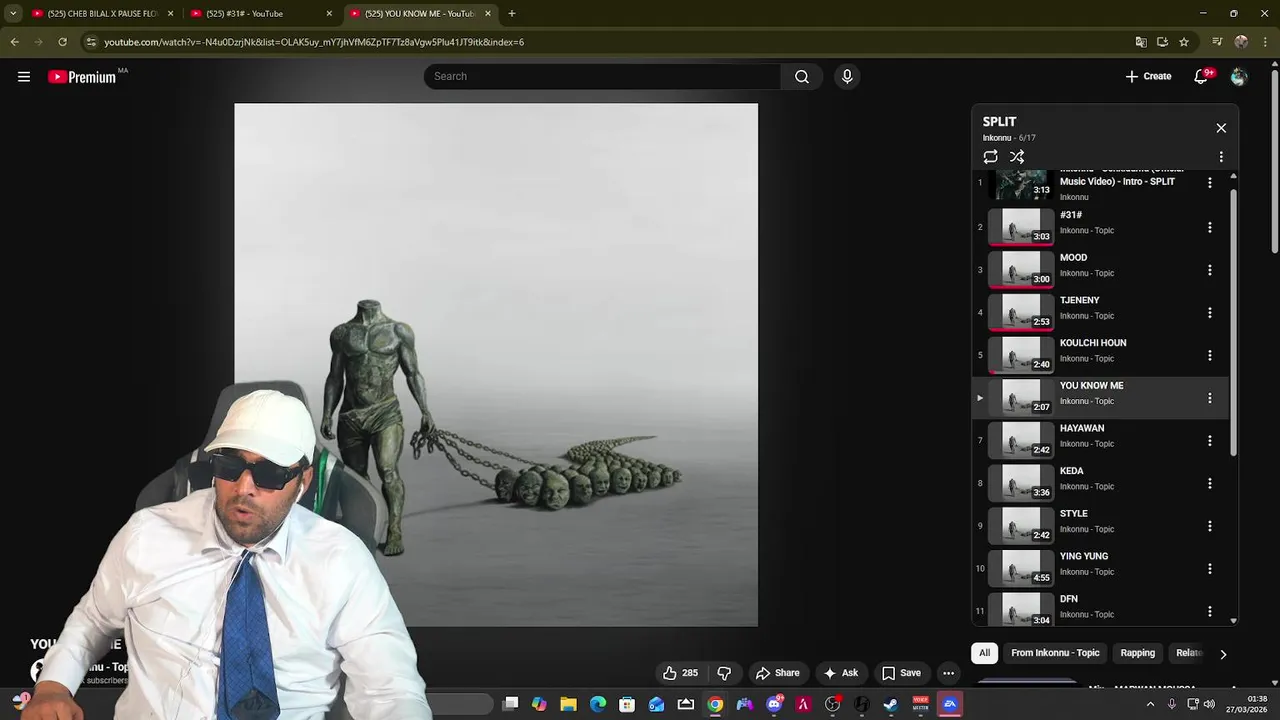Open more options for KOULCHI HOUN track

(1209, 355)
